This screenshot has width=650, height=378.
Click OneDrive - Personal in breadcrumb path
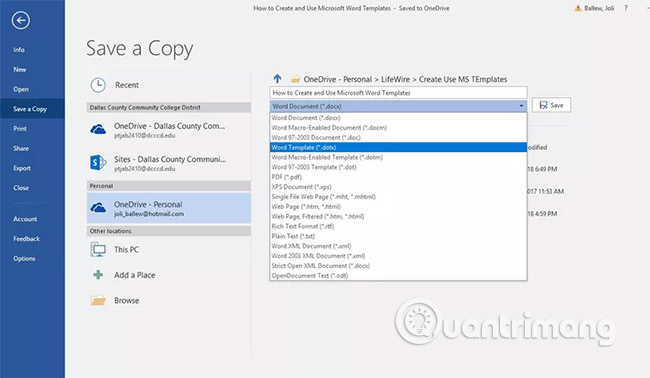point(337,79)
